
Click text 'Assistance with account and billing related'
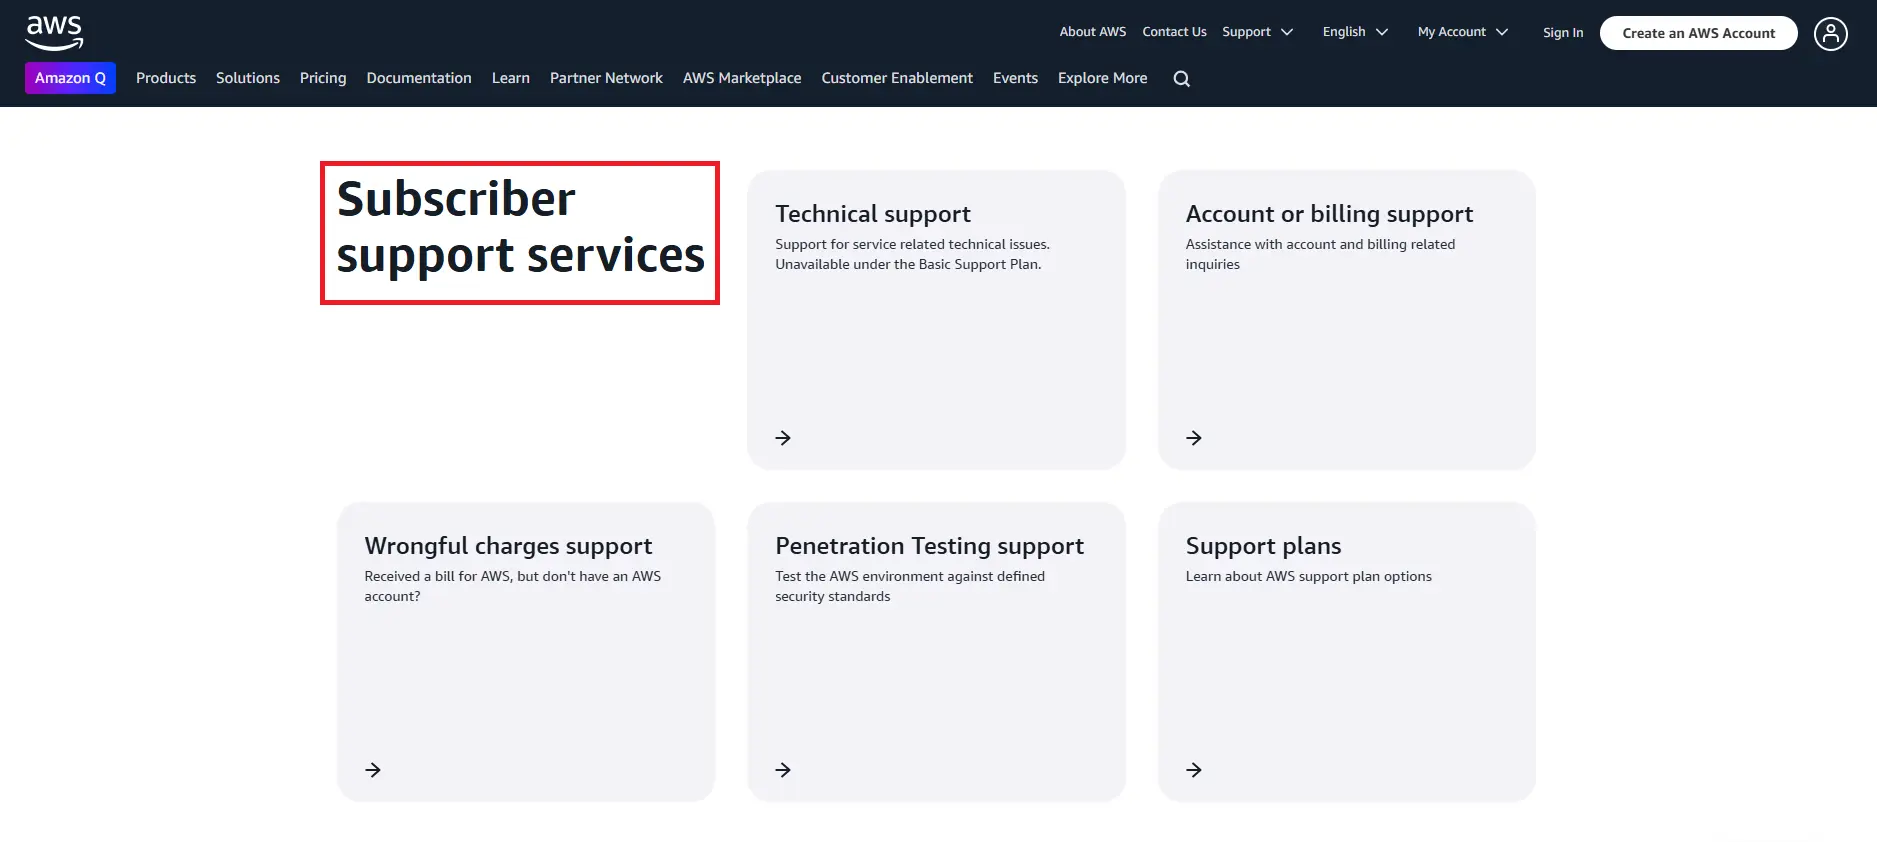pos(1320,244)
